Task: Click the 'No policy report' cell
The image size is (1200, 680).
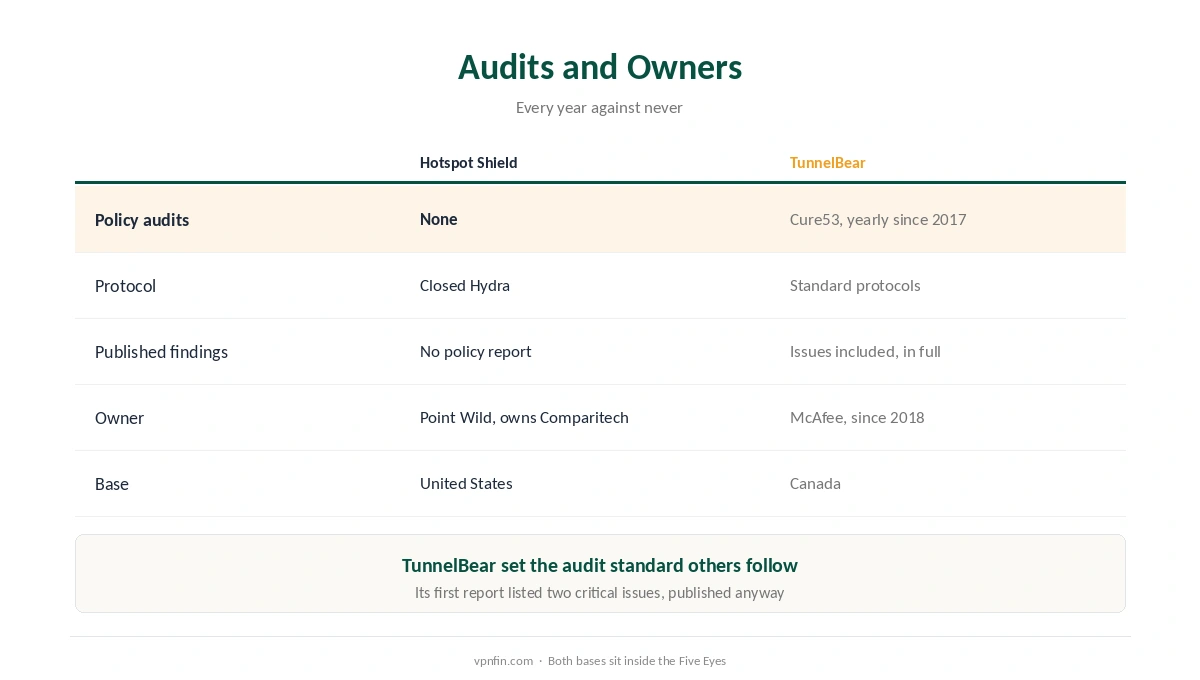Action: 475,351
